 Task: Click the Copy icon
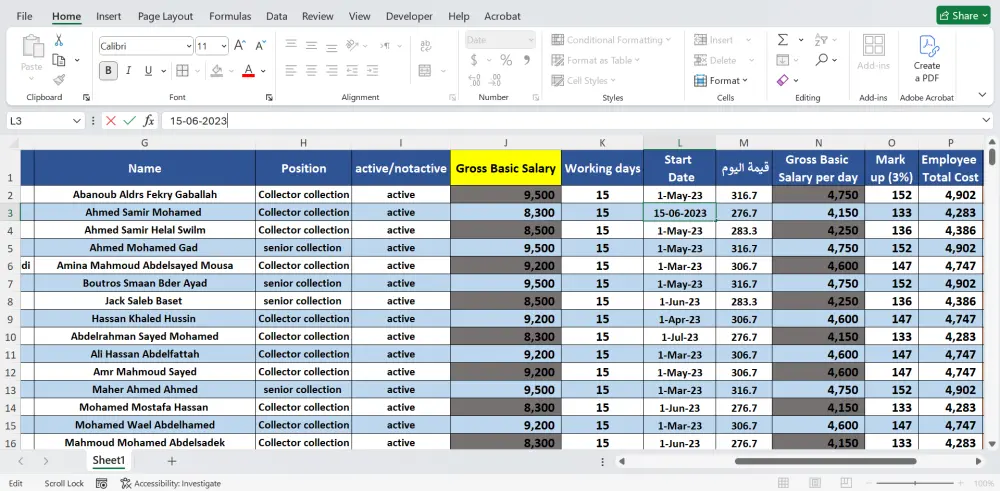click(59, 60)
